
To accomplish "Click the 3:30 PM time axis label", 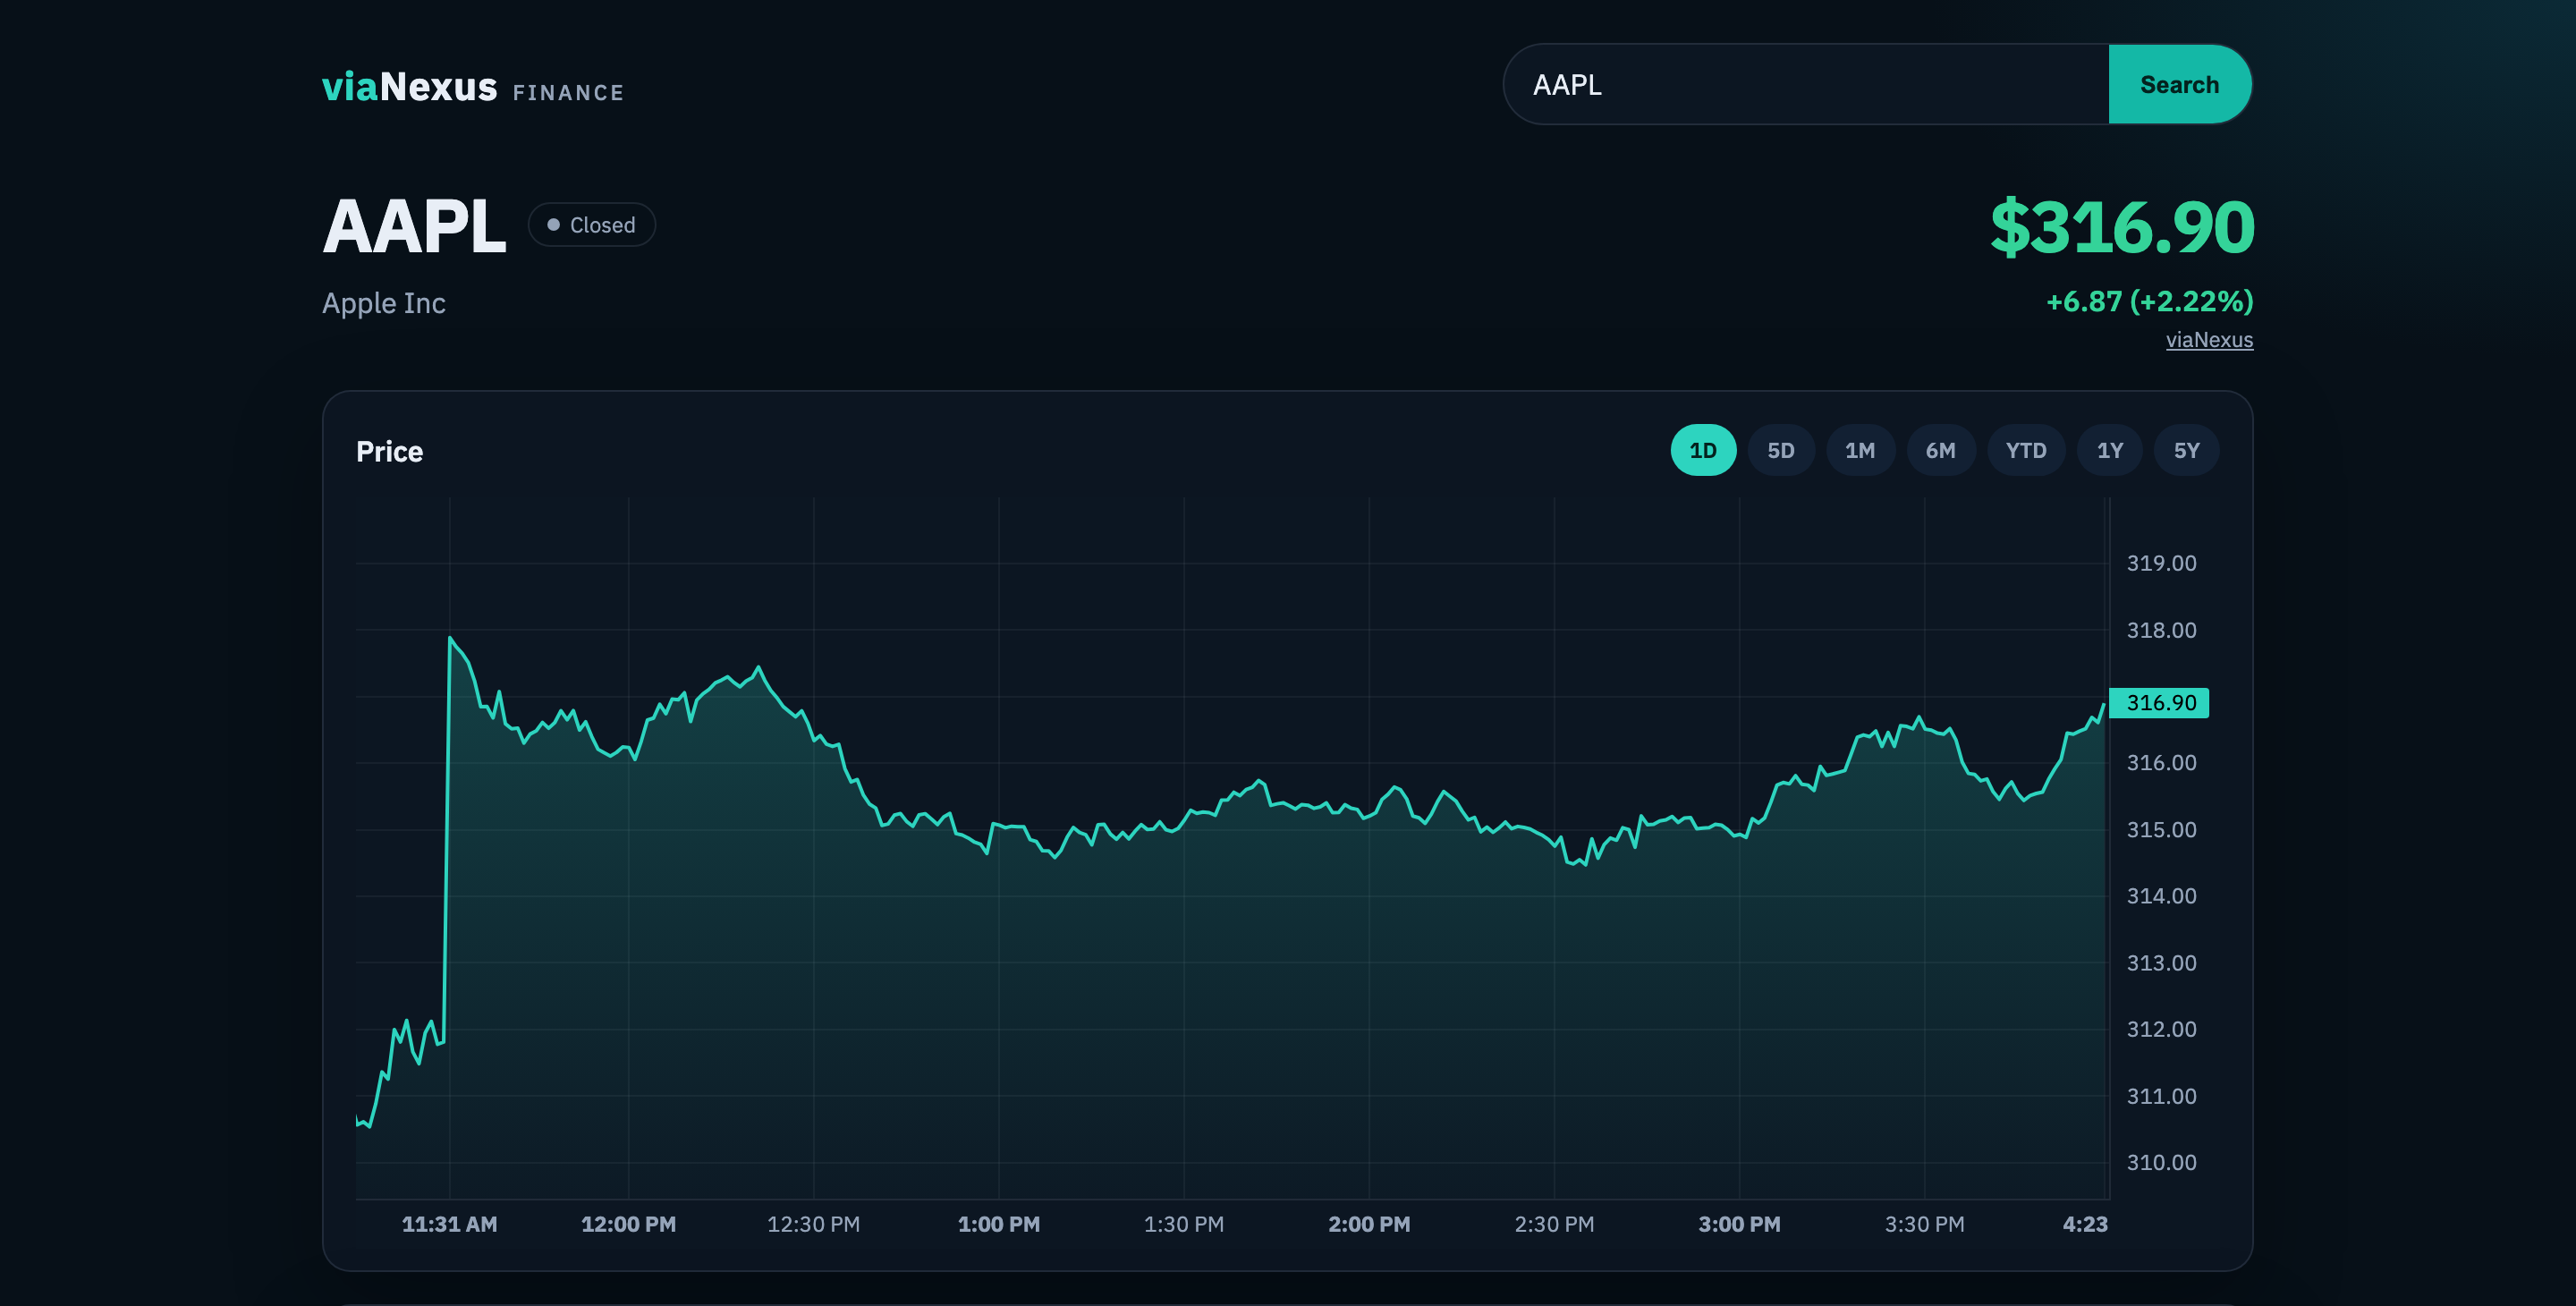I will 1924,1224.
